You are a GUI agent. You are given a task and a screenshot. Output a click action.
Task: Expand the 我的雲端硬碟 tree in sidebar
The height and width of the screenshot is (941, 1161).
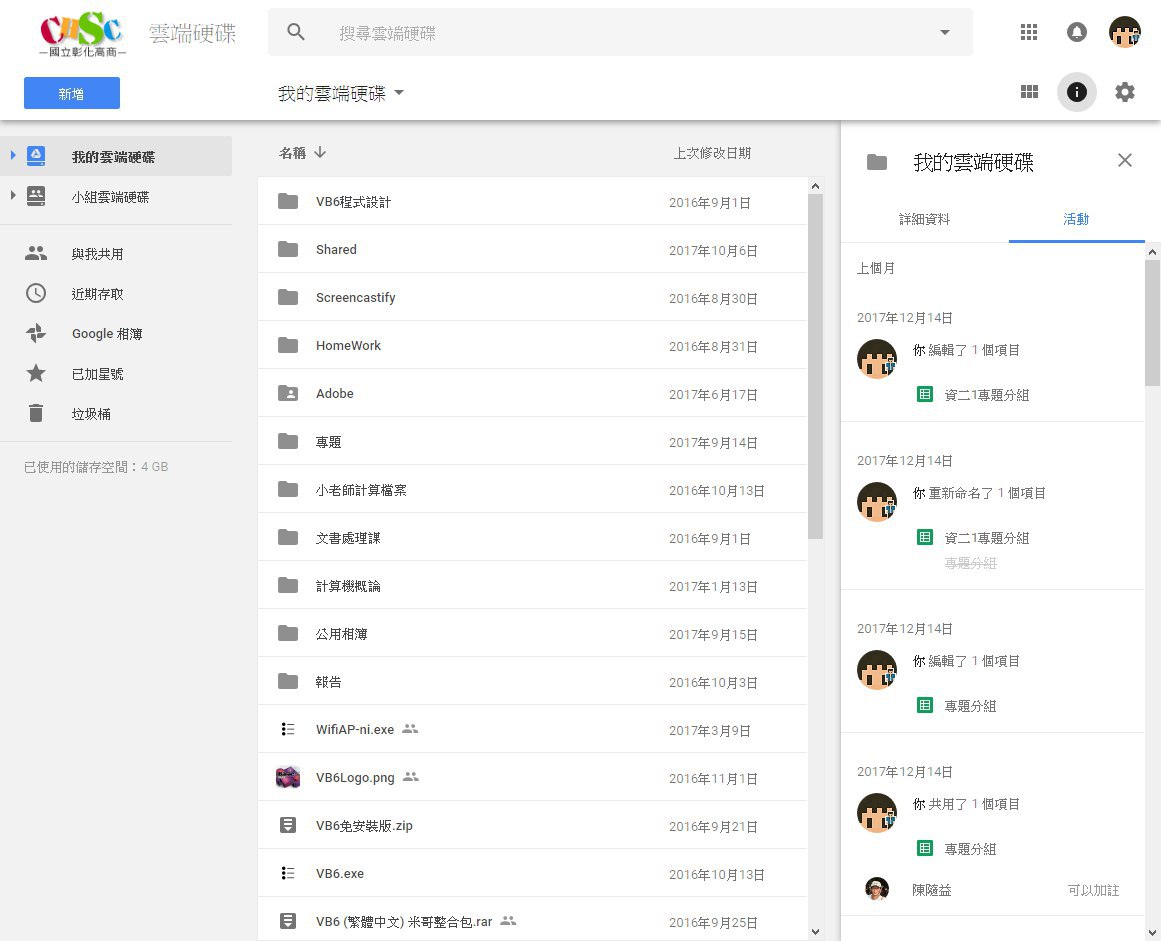[x=13, y=156]
